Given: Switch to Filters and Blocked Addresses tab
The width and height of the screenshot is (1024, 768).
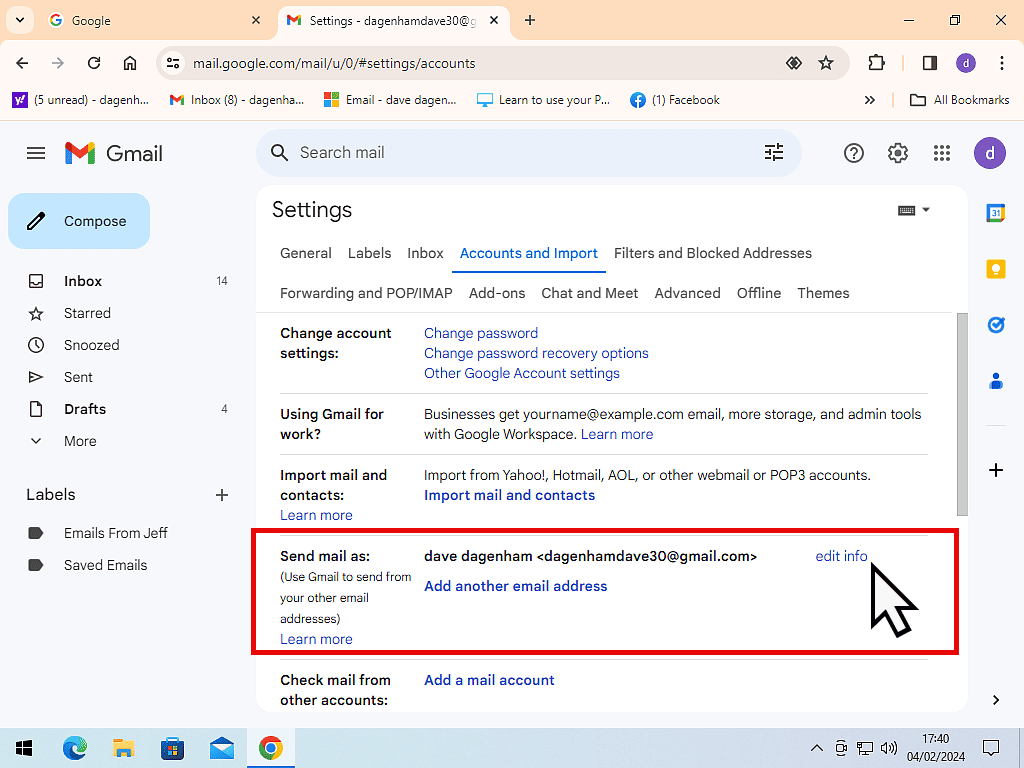Looking at the screenshot, I should coord(713,253).
